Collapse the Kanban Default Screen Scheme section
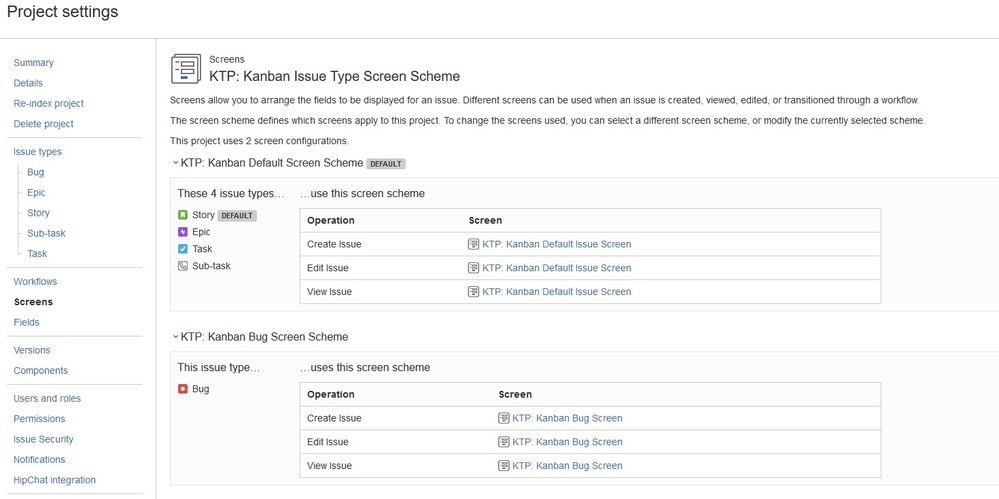Screen dimensions: 999x499 pyautogui.click(x=175, y=163)
